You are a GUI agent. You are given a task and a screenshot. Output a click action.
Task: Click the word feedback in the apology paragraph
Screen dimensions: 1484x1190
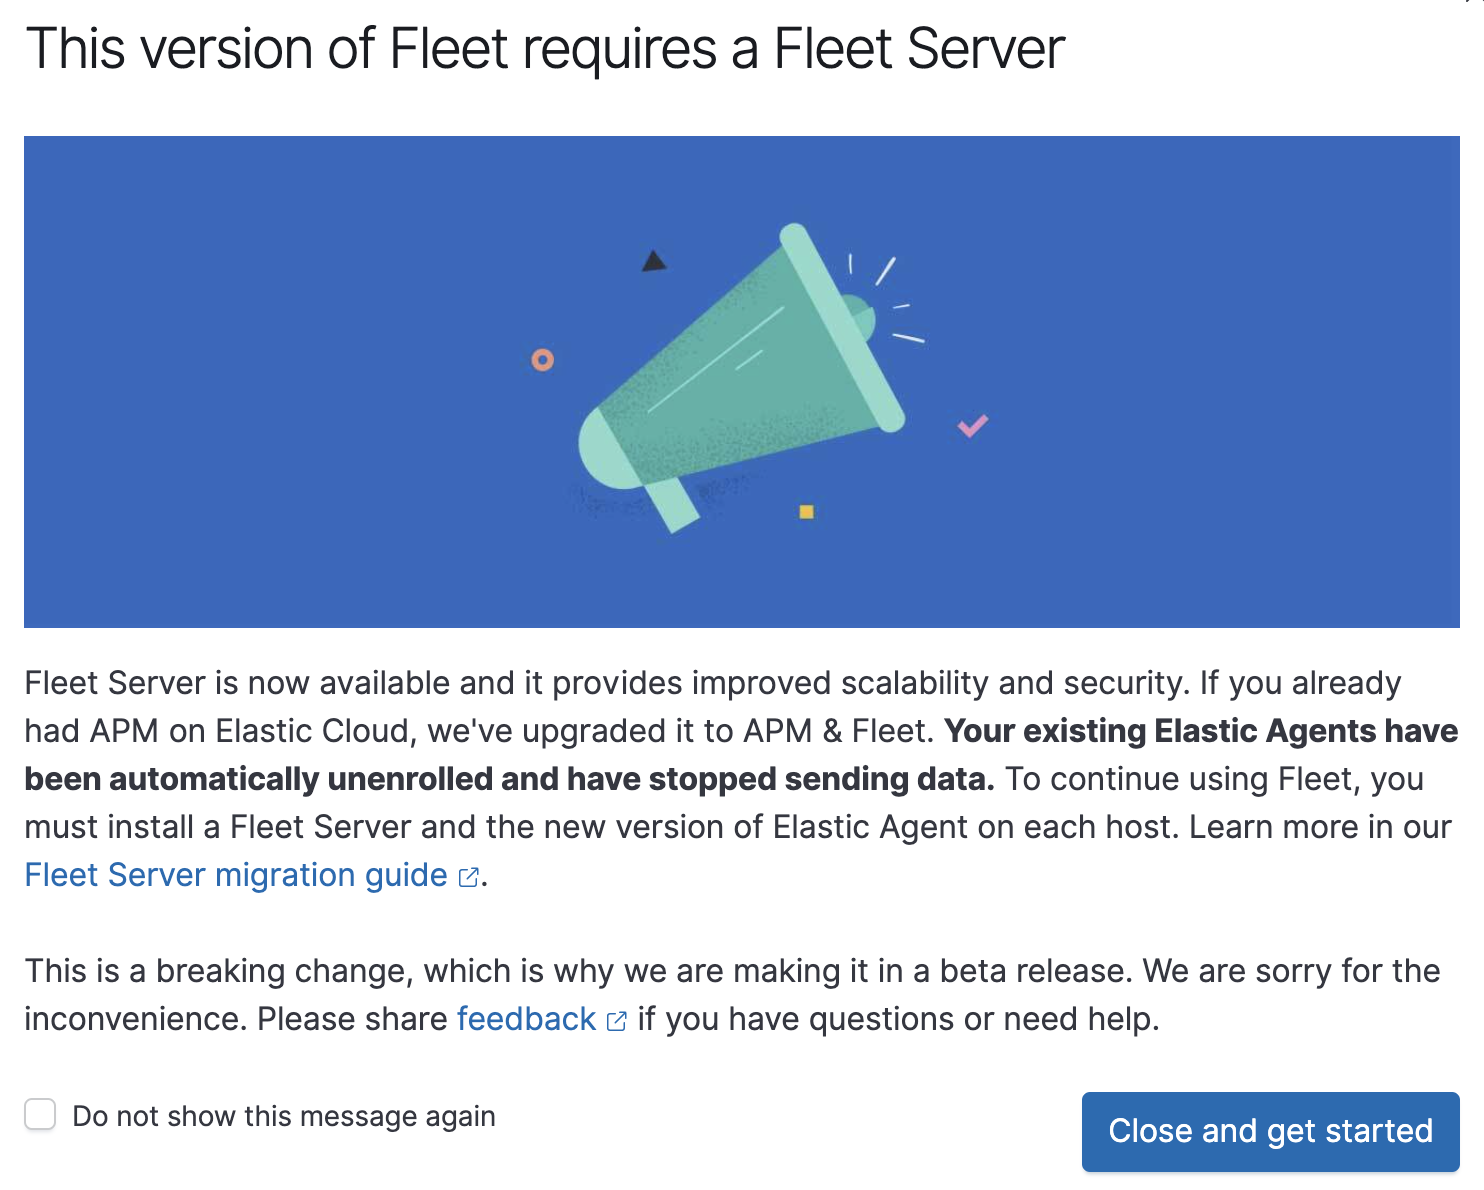click(525, 1019)
